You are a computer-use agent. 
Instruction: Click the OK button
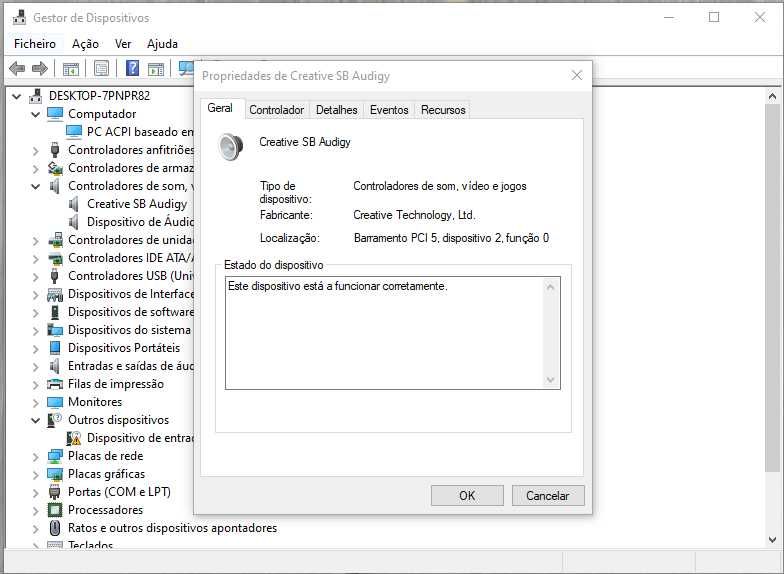click(467, 496)
